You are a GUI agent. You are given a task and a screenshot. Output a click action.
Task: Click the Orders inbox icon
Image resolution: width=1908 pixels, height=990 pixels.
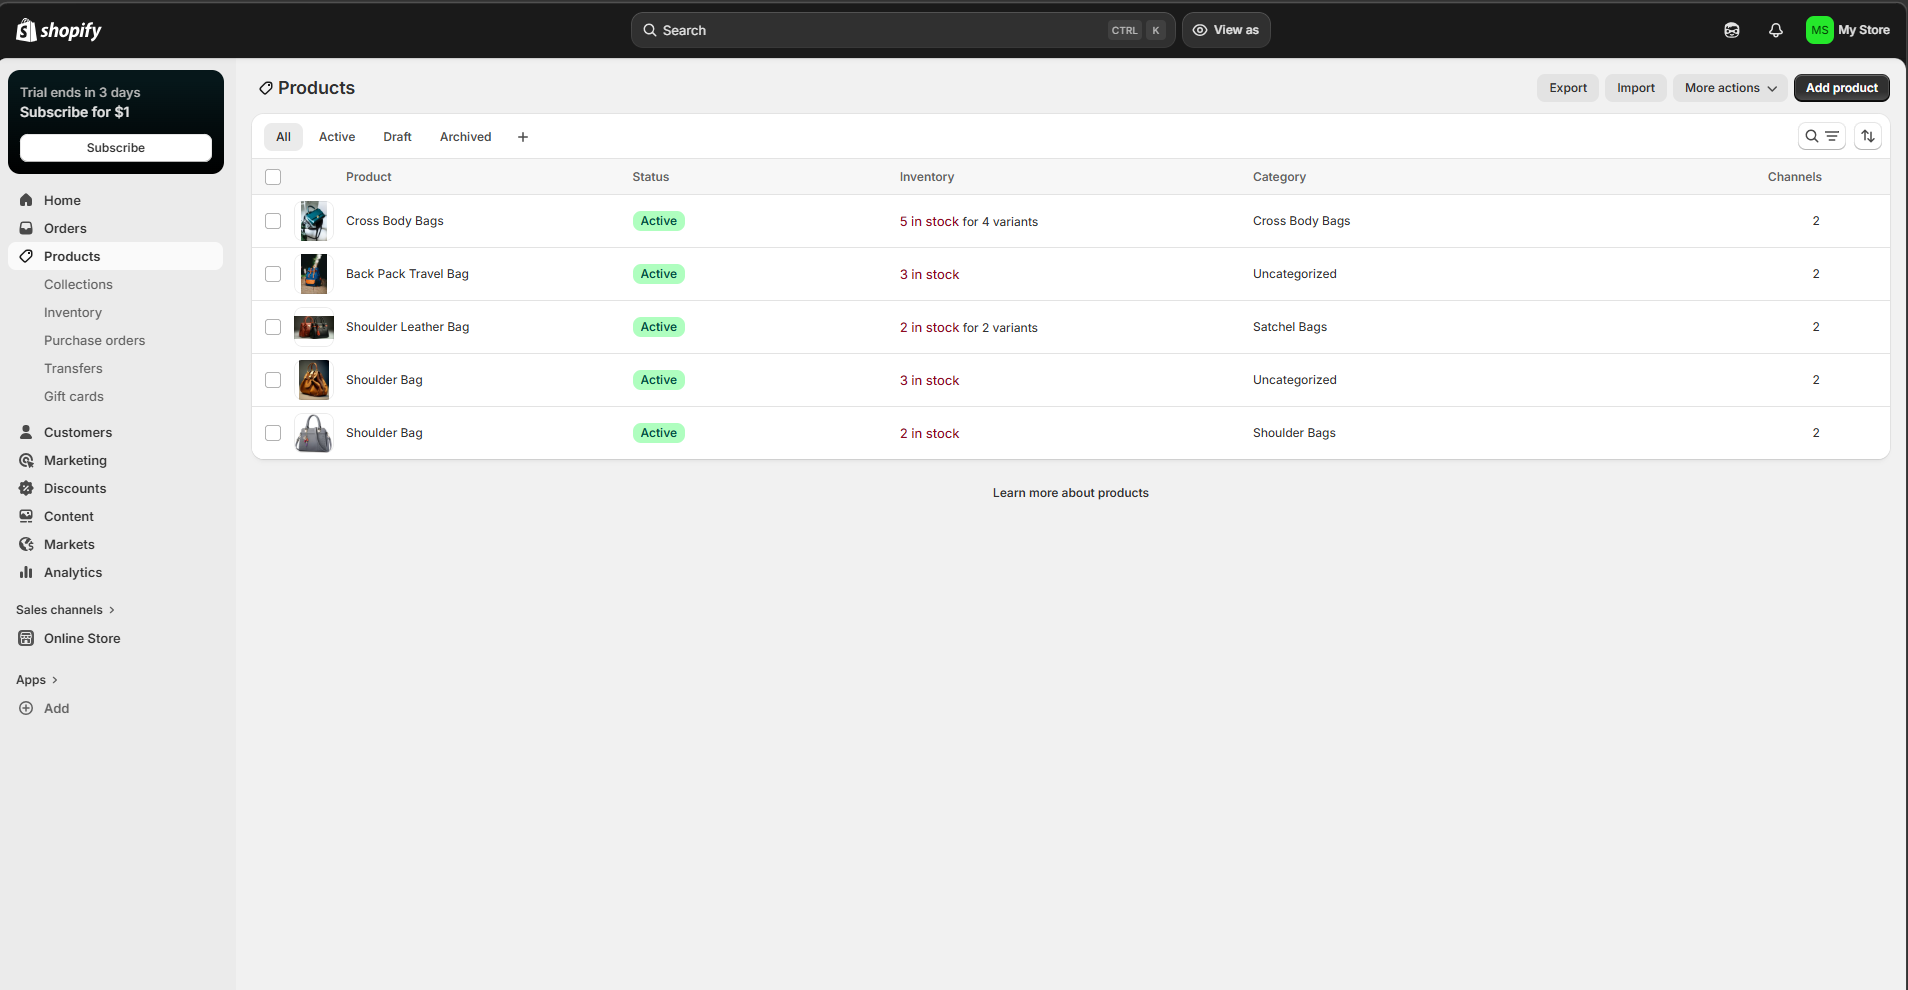[26, 228]
